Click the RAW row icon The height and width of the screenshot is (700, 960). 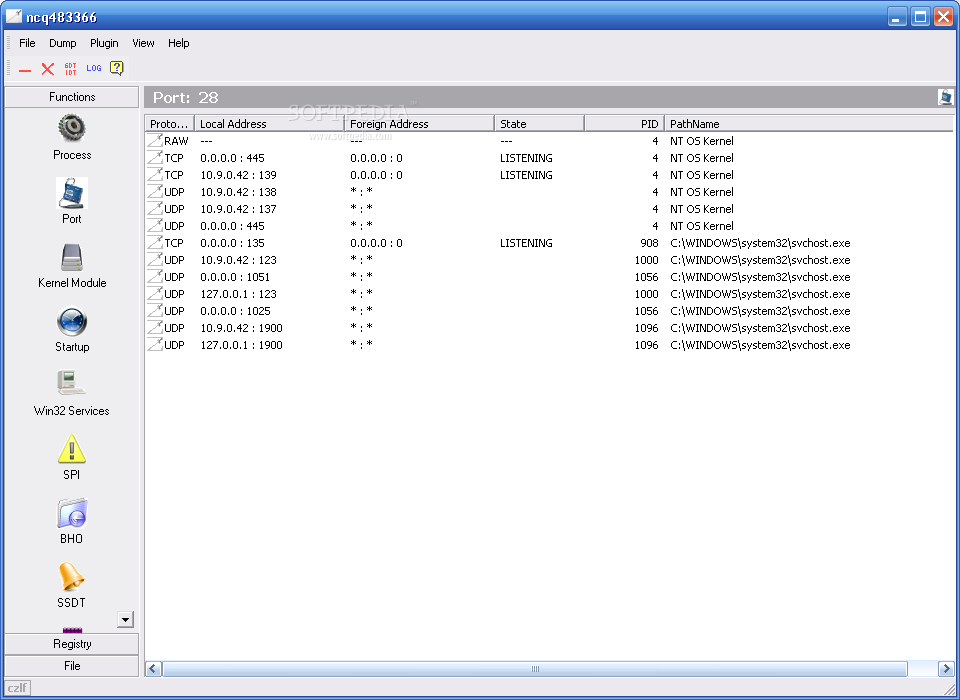tap(155, 141)
